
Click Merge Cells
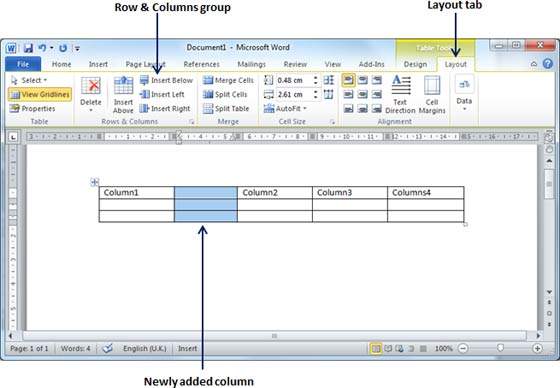pos(228,80)
